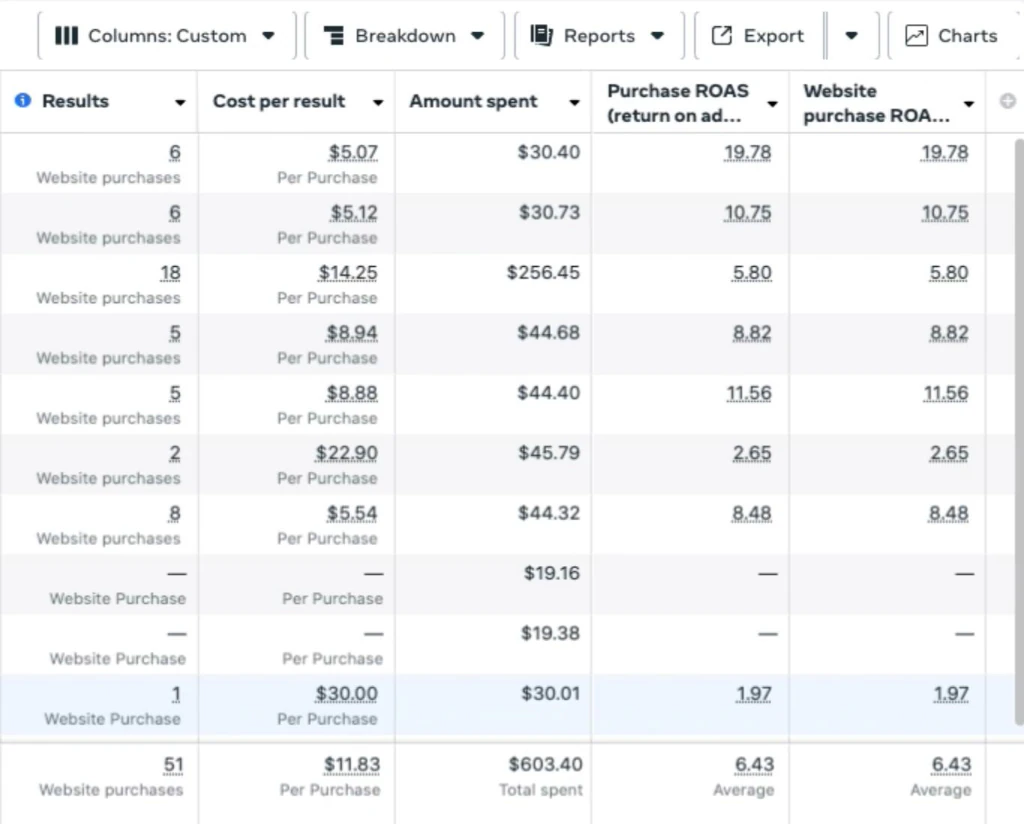Click the amount spent $30.40
This screenshot has height=824, width=1024.
pyautogui.click(x=549, y=152)
